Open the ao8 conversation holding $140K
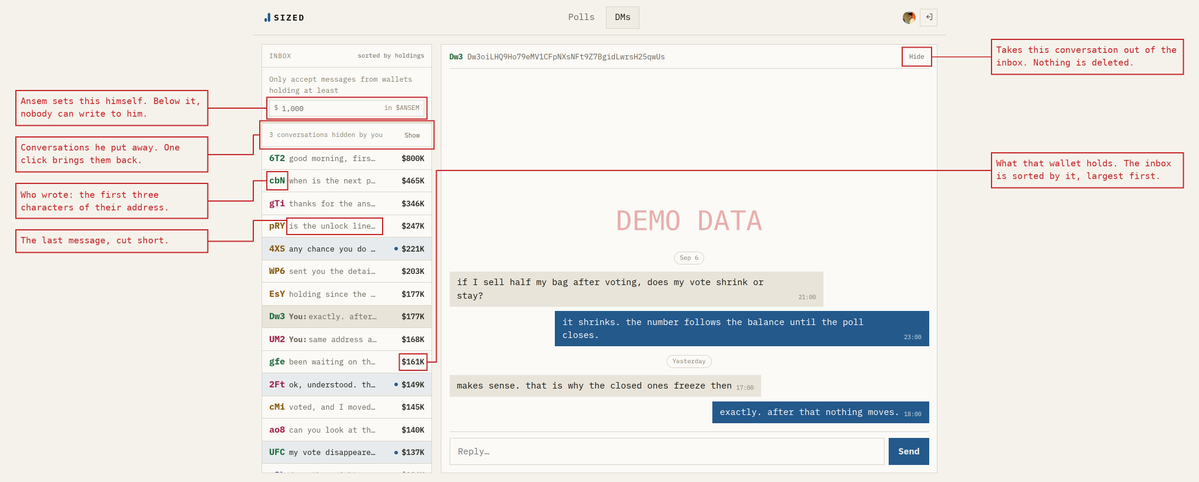Image resolution: width=1199 pixels, height=482 pixels. coord(346,430)
